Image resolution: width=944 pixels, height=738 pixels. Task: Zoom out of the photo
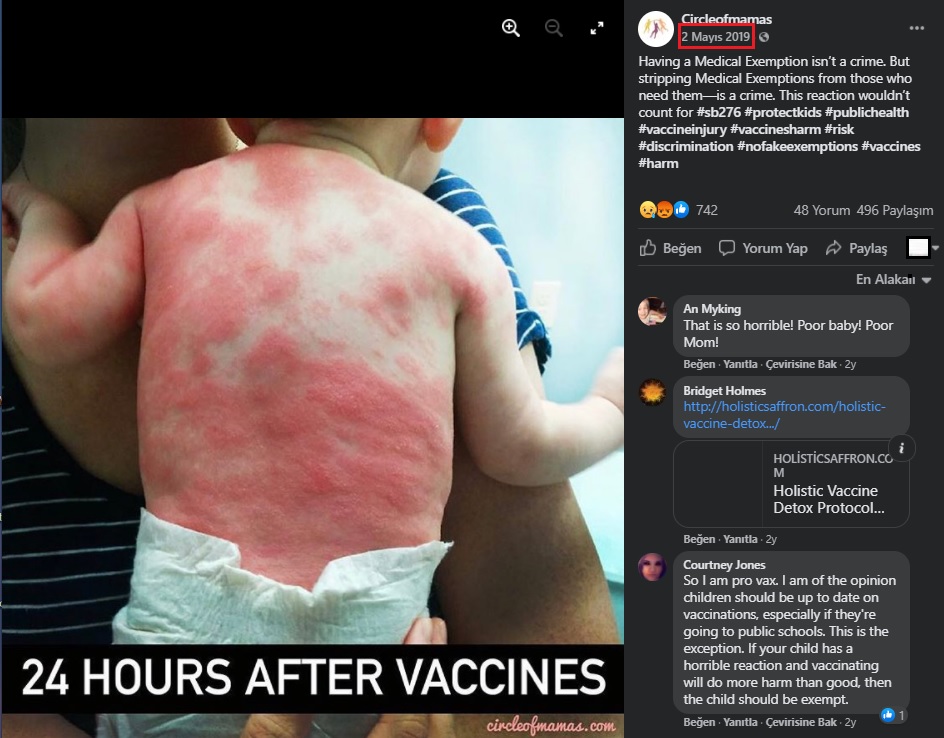[553, 28]
